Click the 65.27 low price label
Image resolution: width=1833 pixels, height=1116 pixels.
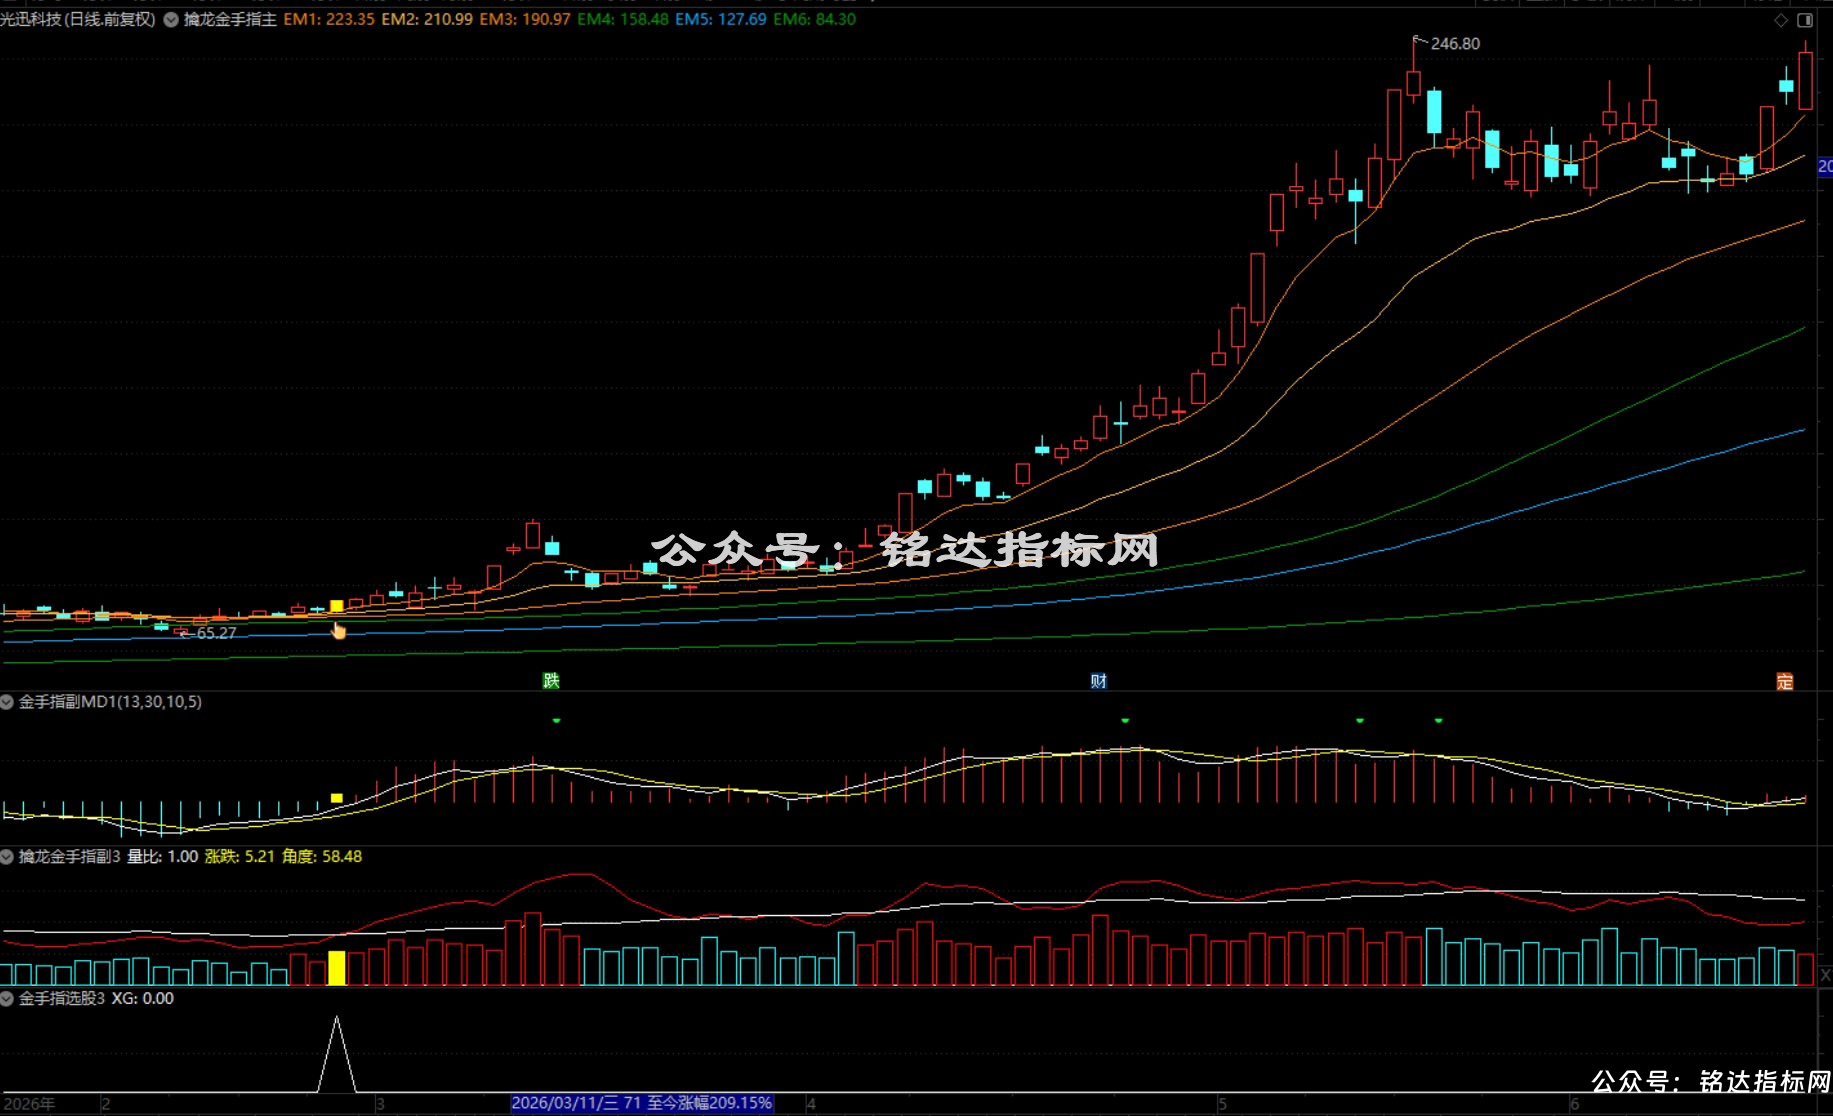(216, 633)
